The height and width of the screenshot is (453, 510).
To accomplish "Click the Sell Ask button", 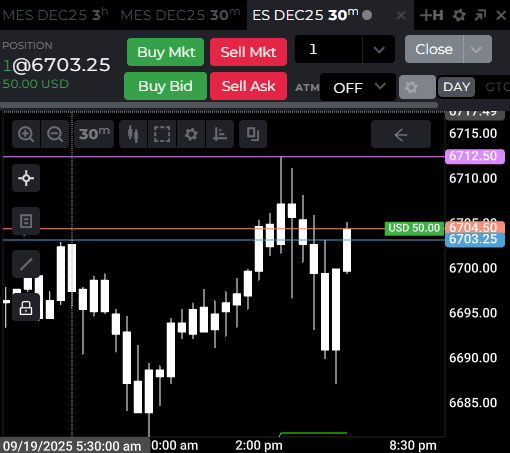I will (x=248, y=86).
